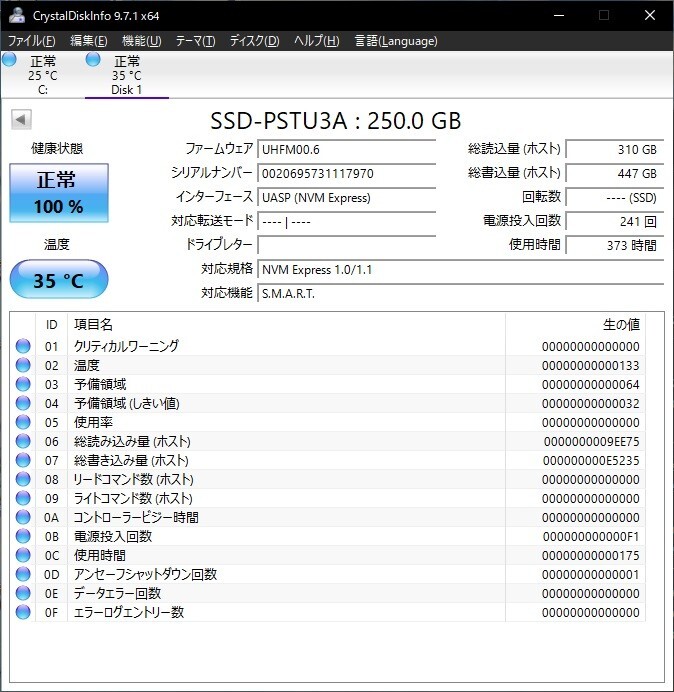The height and width of the screenshot is (692, 674).
Task: Click the 35 °C temperature button
Action: click(x=59, y=280)
